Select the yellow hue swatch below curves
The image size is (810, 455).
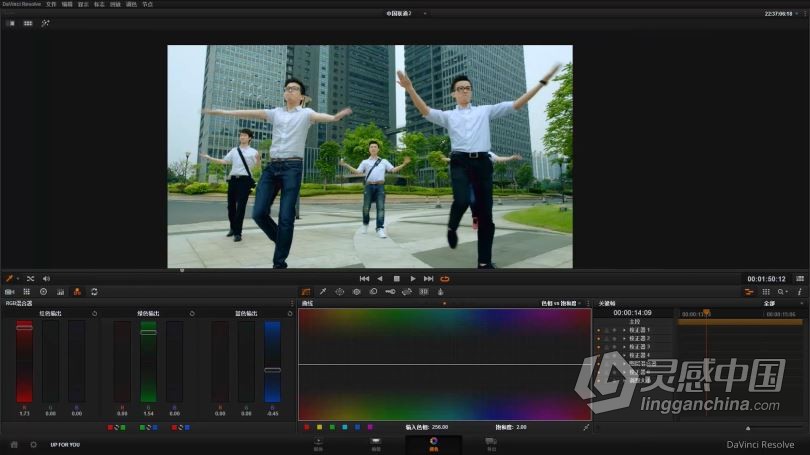[319, 427]
